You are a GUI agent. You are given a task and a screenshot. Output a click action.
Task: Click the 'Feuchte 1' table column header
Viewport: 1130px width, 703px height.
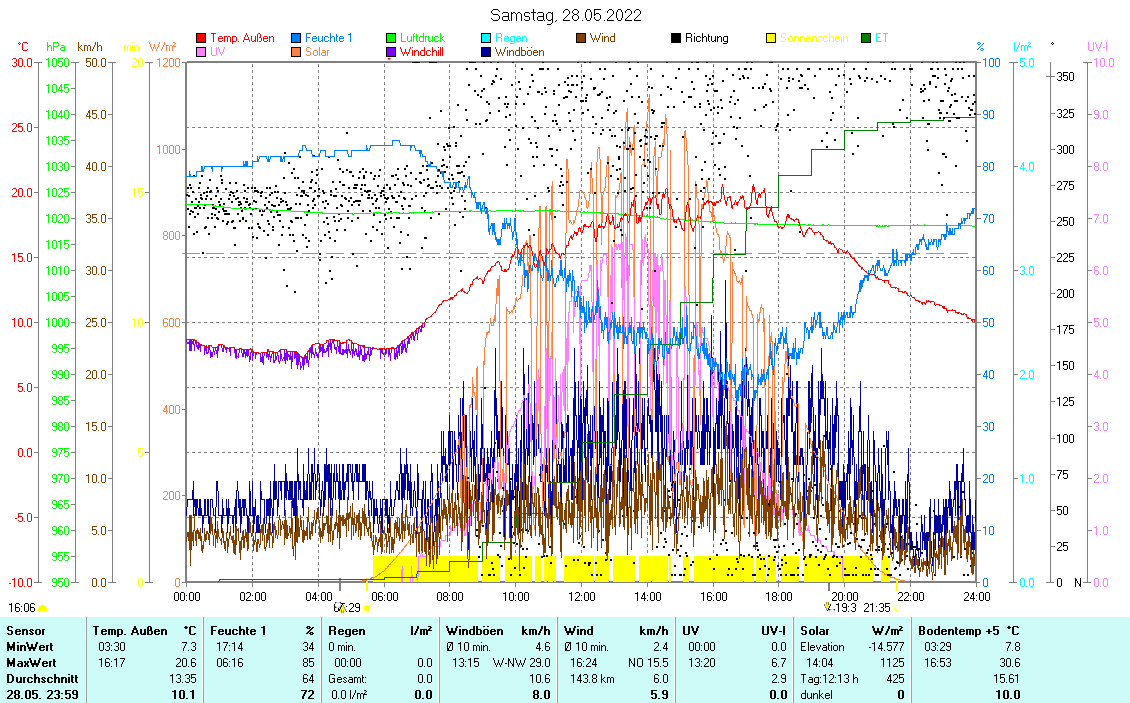pyautogui.click(x=239, y=631)
